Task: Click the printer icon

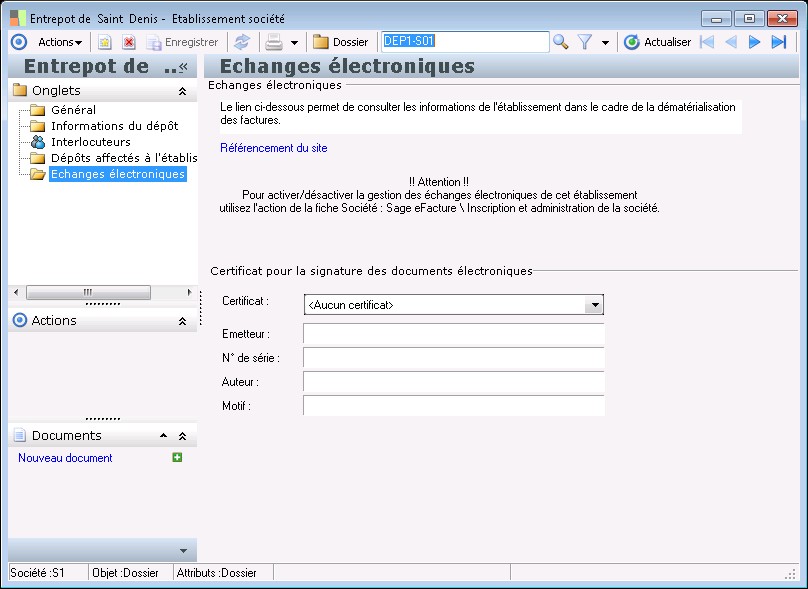Action: coord(274,42)
